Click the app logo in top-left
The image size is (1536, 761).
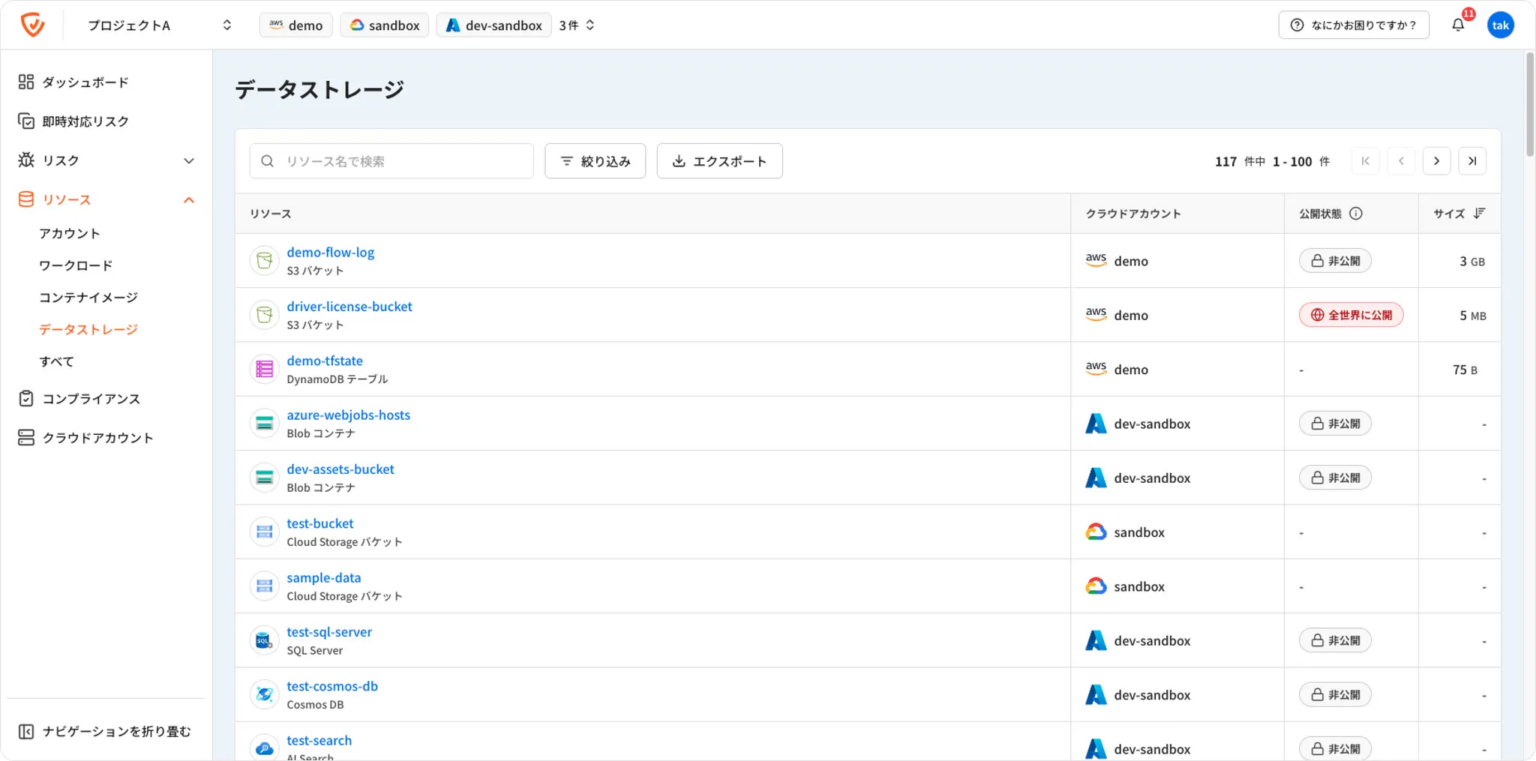tap(33, 25)
